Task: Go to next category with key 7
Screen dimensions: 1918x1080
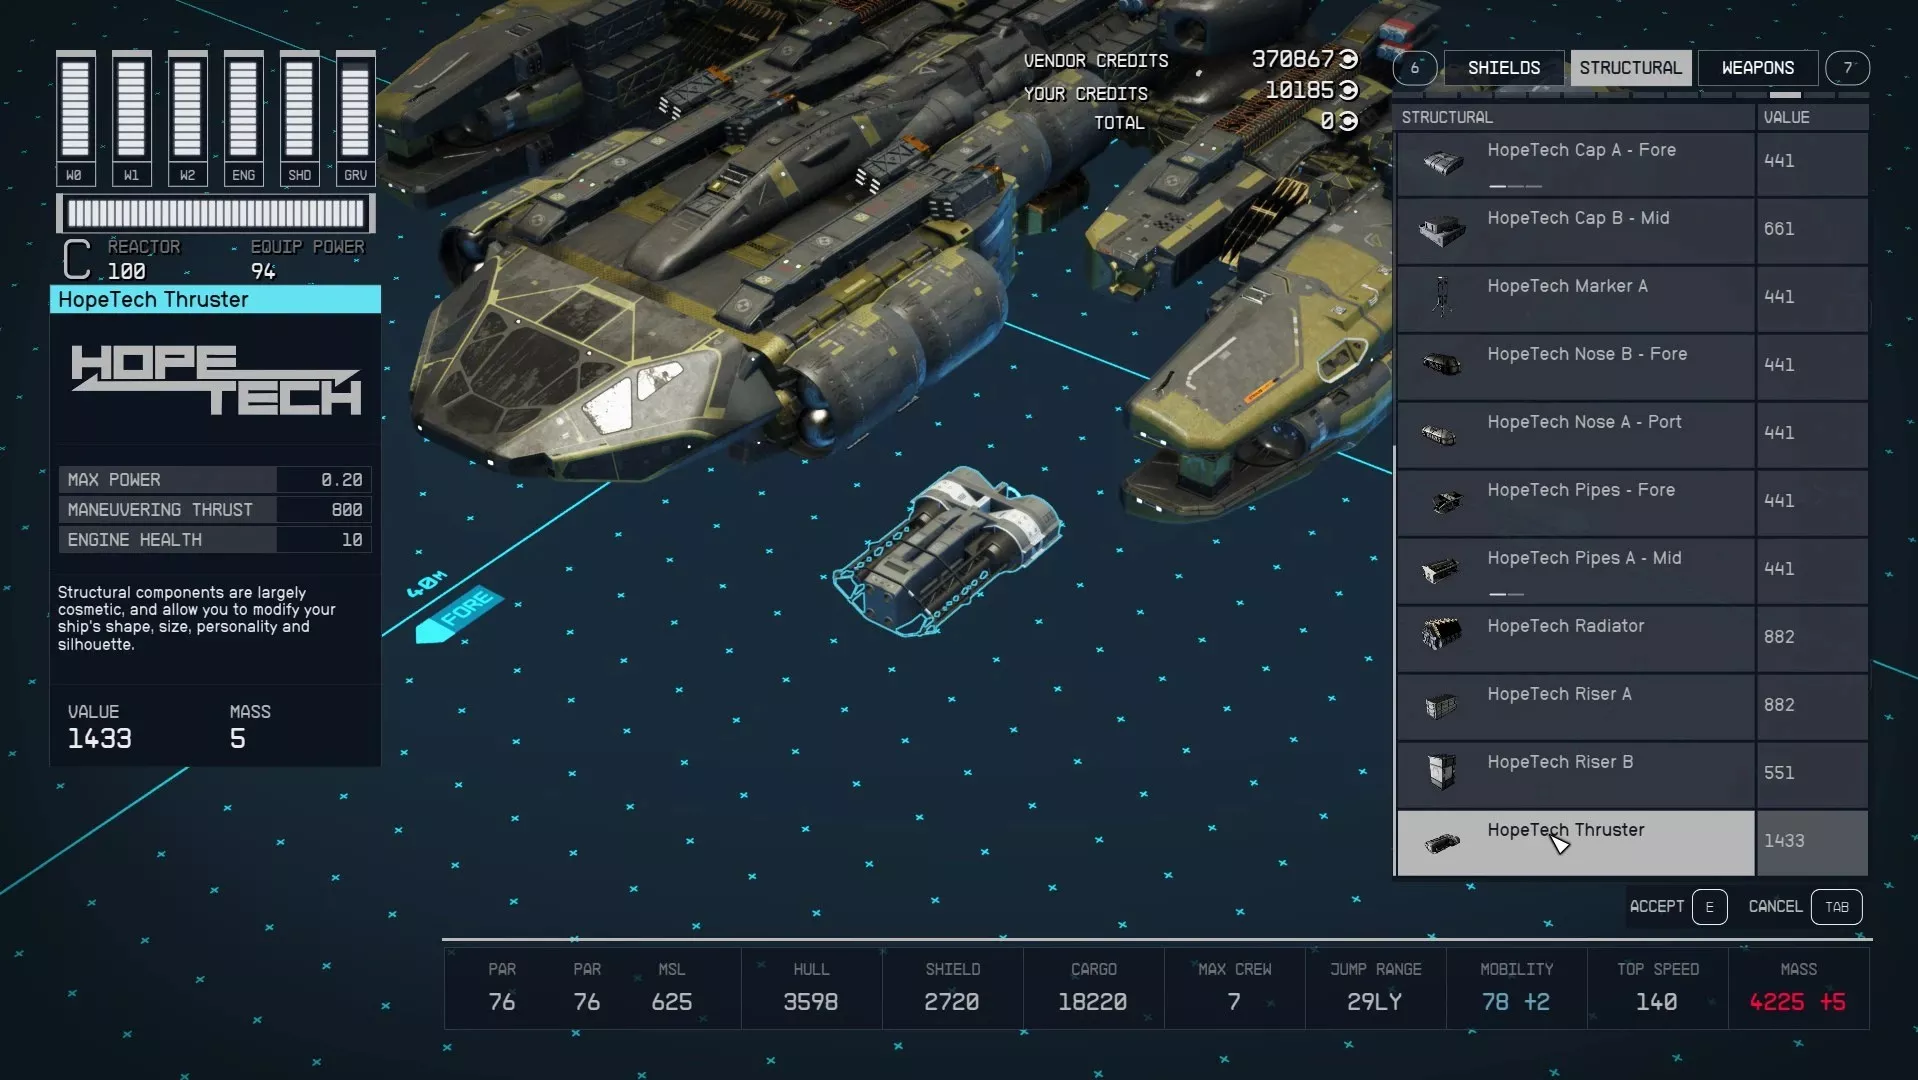Action: [1847, 68]
